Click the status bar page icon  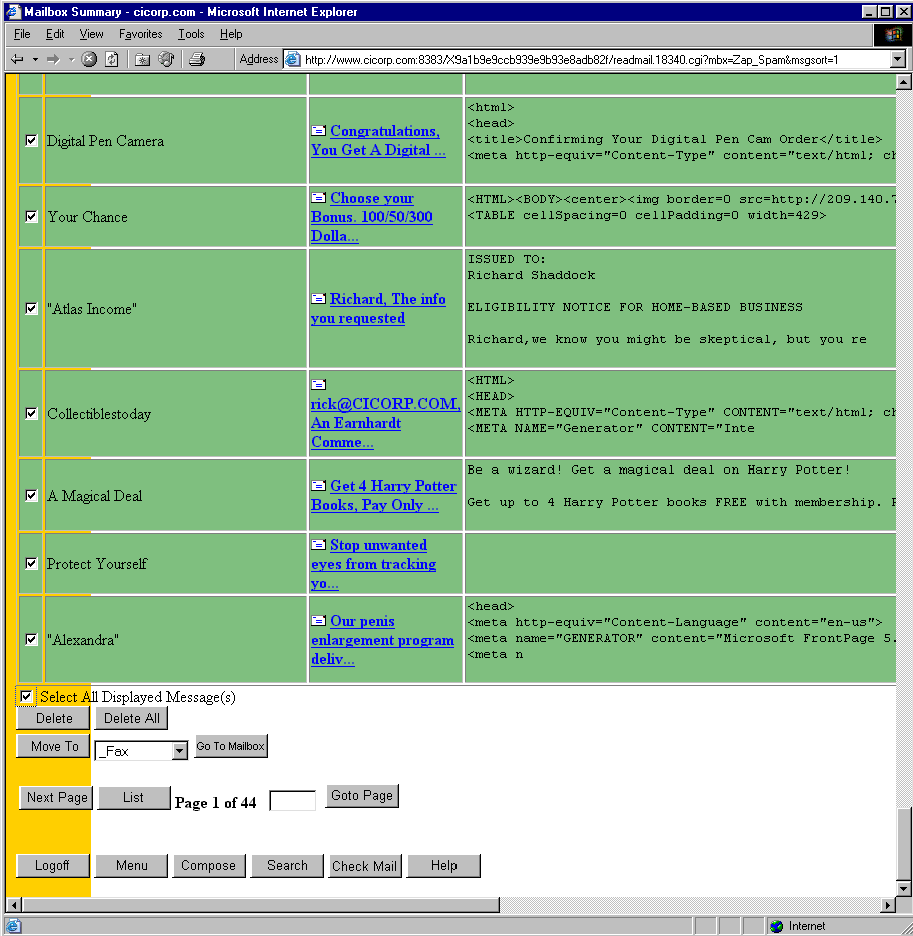tap(13, 926)
